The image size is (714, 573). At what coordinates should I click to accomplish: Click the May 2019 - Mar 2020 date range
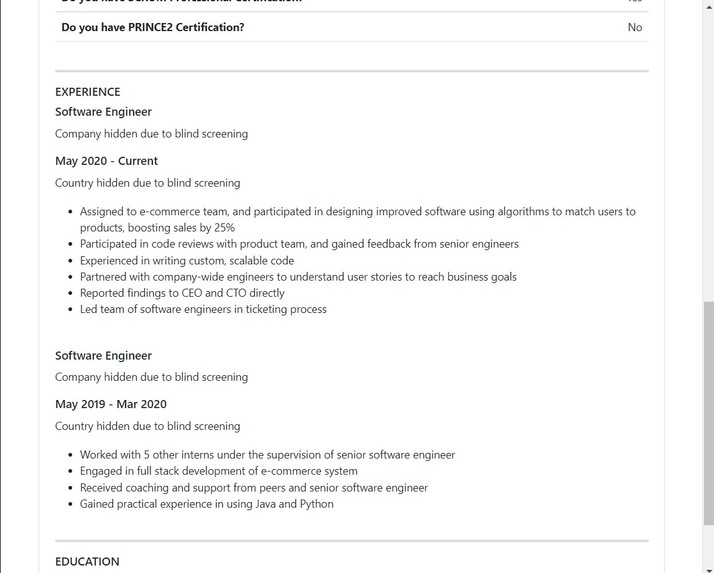point(111,404)
